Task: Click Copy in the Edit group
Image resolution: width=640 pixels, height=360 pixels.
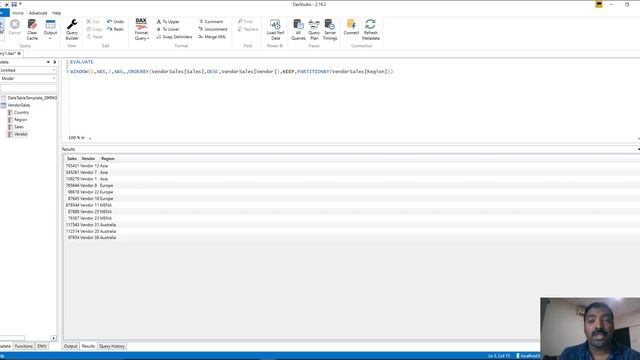Action: coord(94,29)
